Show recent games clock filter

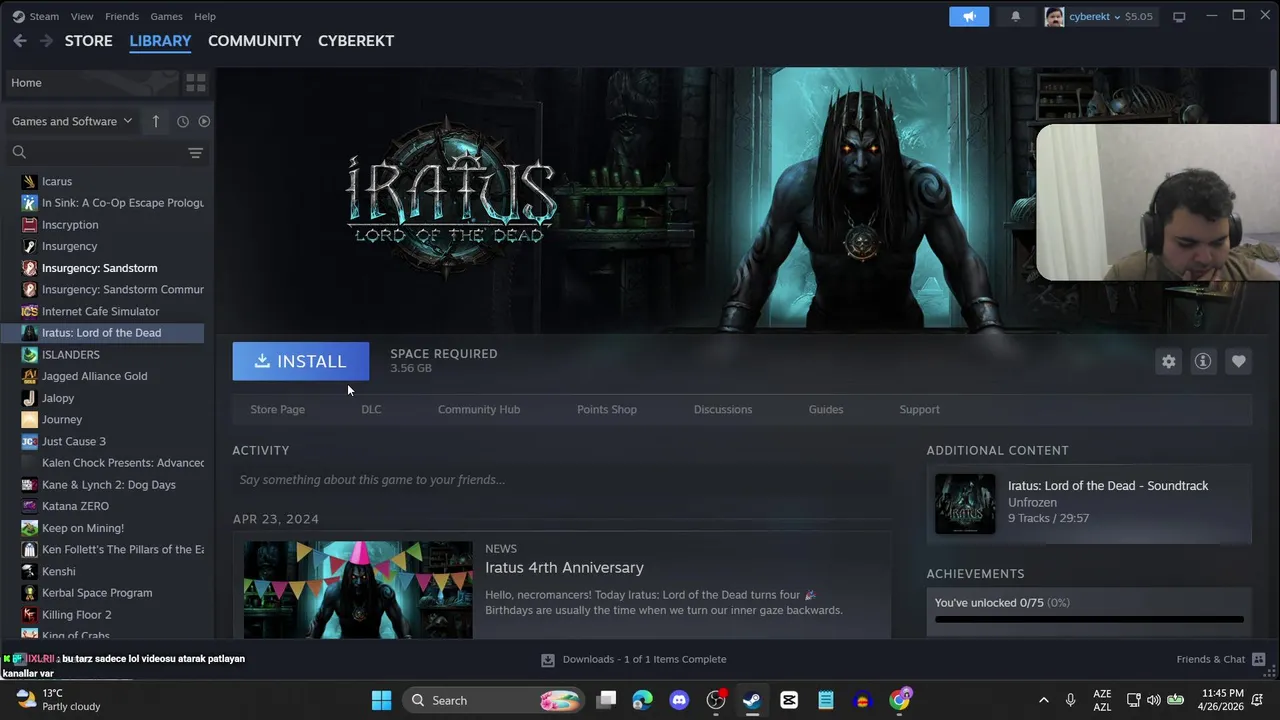[x=183, y=121]
